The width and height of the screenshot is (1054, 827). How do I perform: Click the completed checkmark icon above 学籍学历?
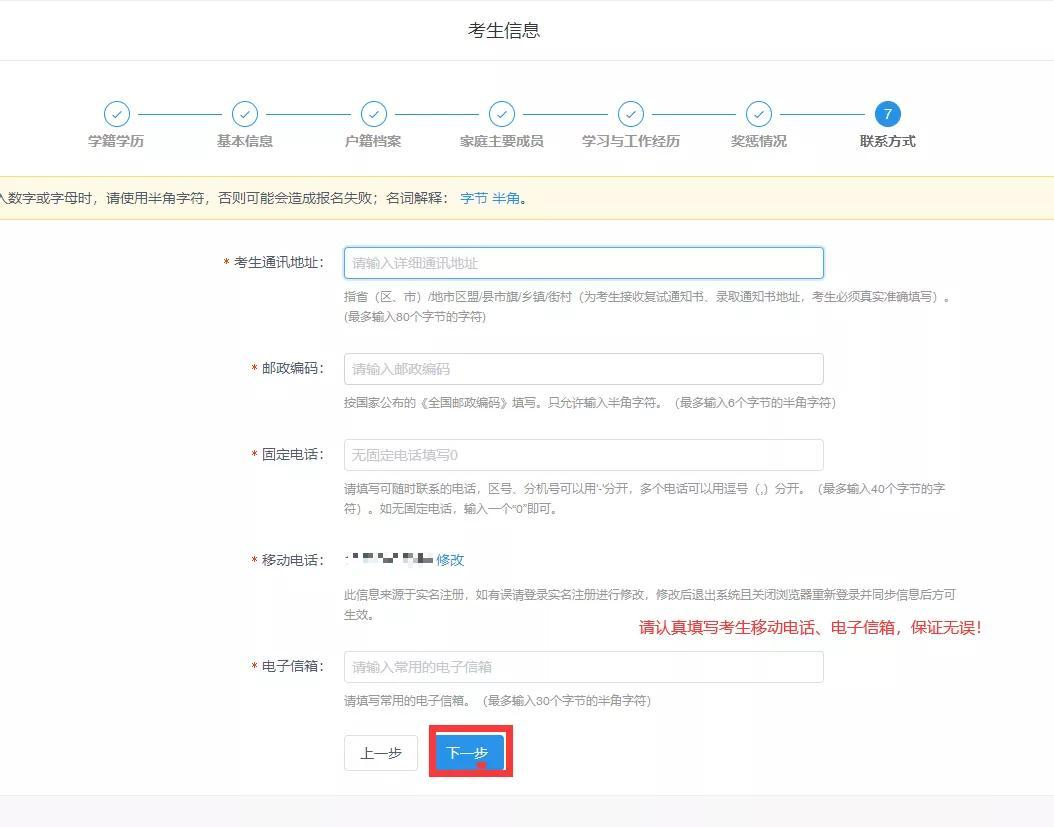117,115
